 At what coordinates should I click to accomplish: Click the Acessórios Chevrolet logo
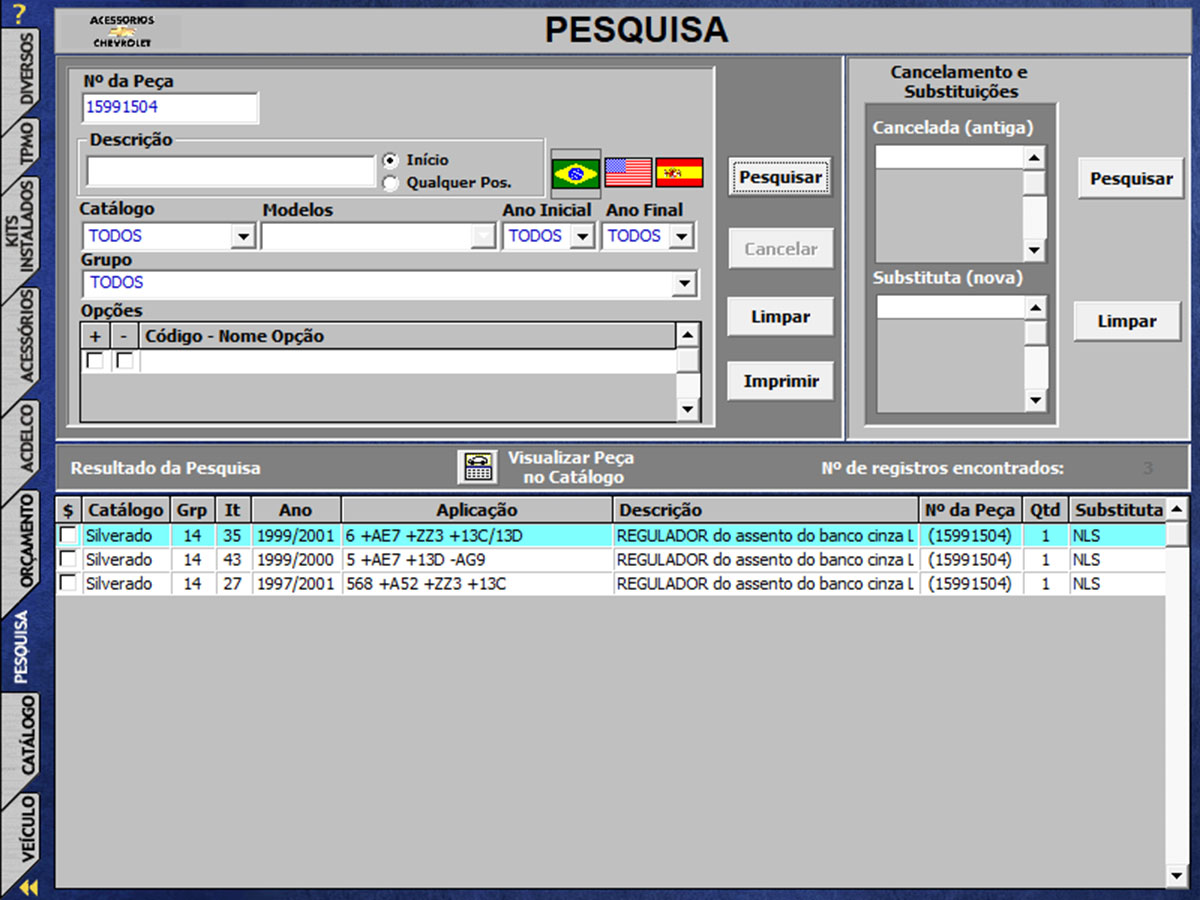tap(121, 32)
